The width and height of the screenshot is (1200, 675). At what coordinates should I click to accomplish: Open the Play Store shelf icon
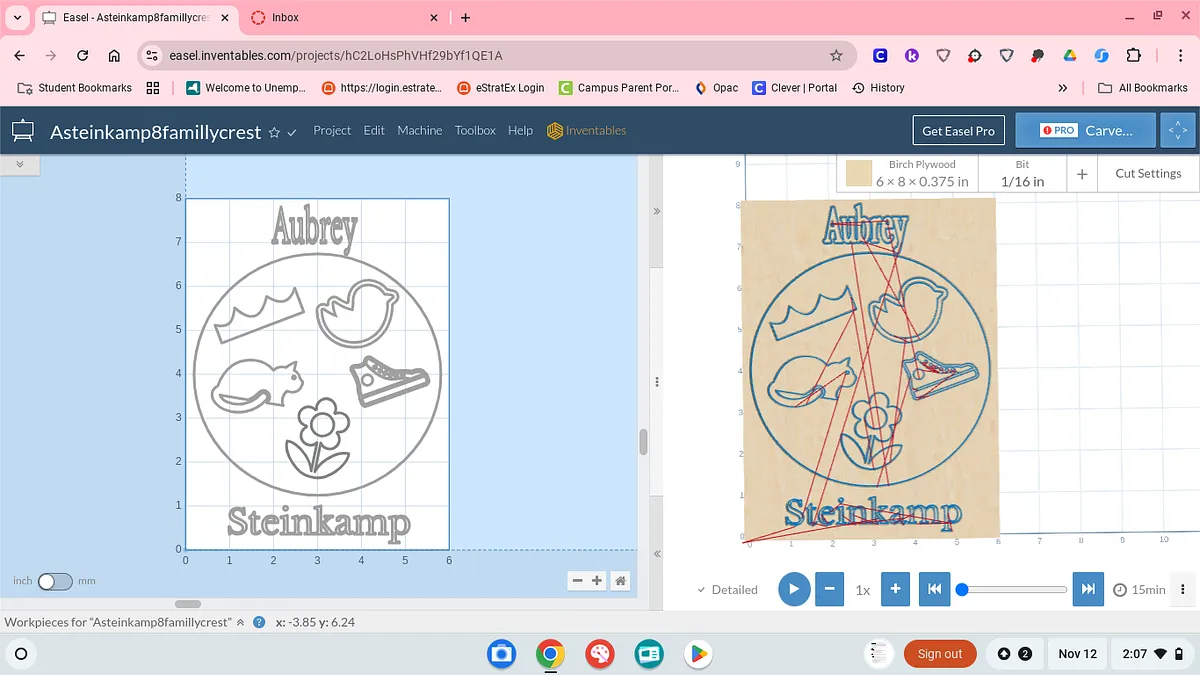click(698, 654)
